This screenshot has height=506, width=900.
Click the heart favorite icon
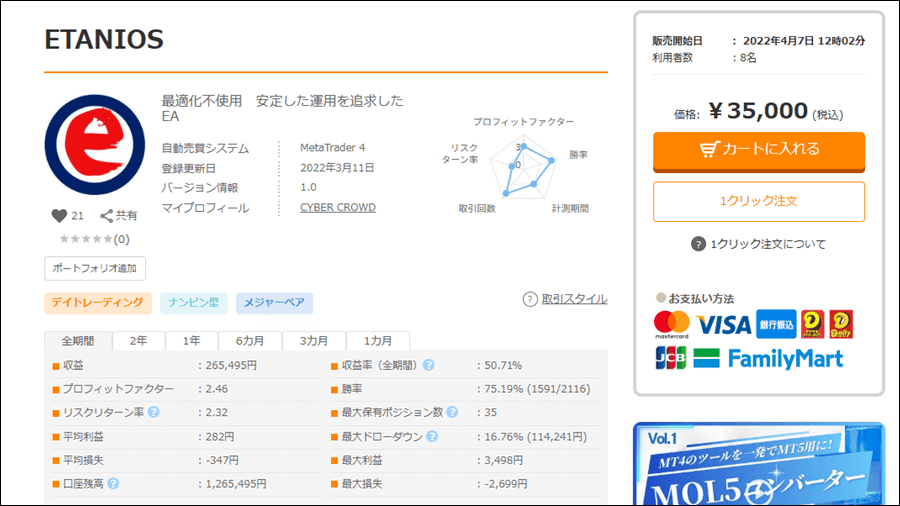coord(59,215)
